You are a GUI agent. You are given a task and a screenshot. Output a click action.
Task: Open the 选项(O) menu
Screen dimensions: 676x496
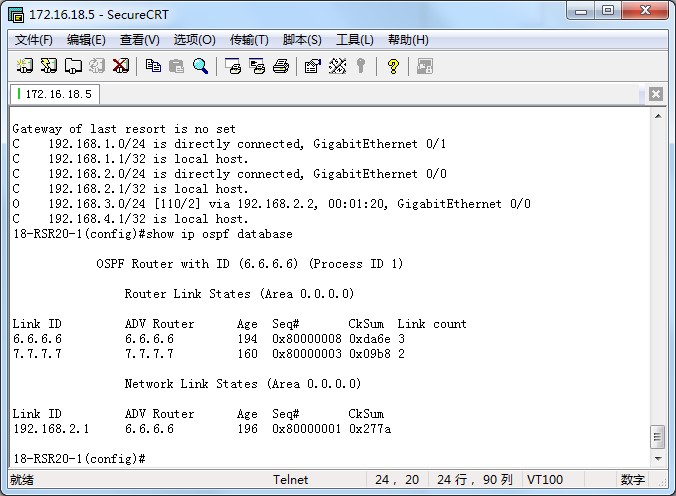(x=194, y=40)
